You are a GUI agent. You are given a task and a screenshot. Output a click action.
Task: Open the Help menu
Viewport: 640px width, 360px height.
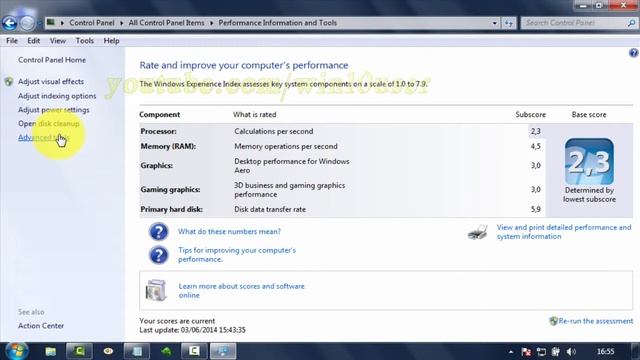click(111, 41)
